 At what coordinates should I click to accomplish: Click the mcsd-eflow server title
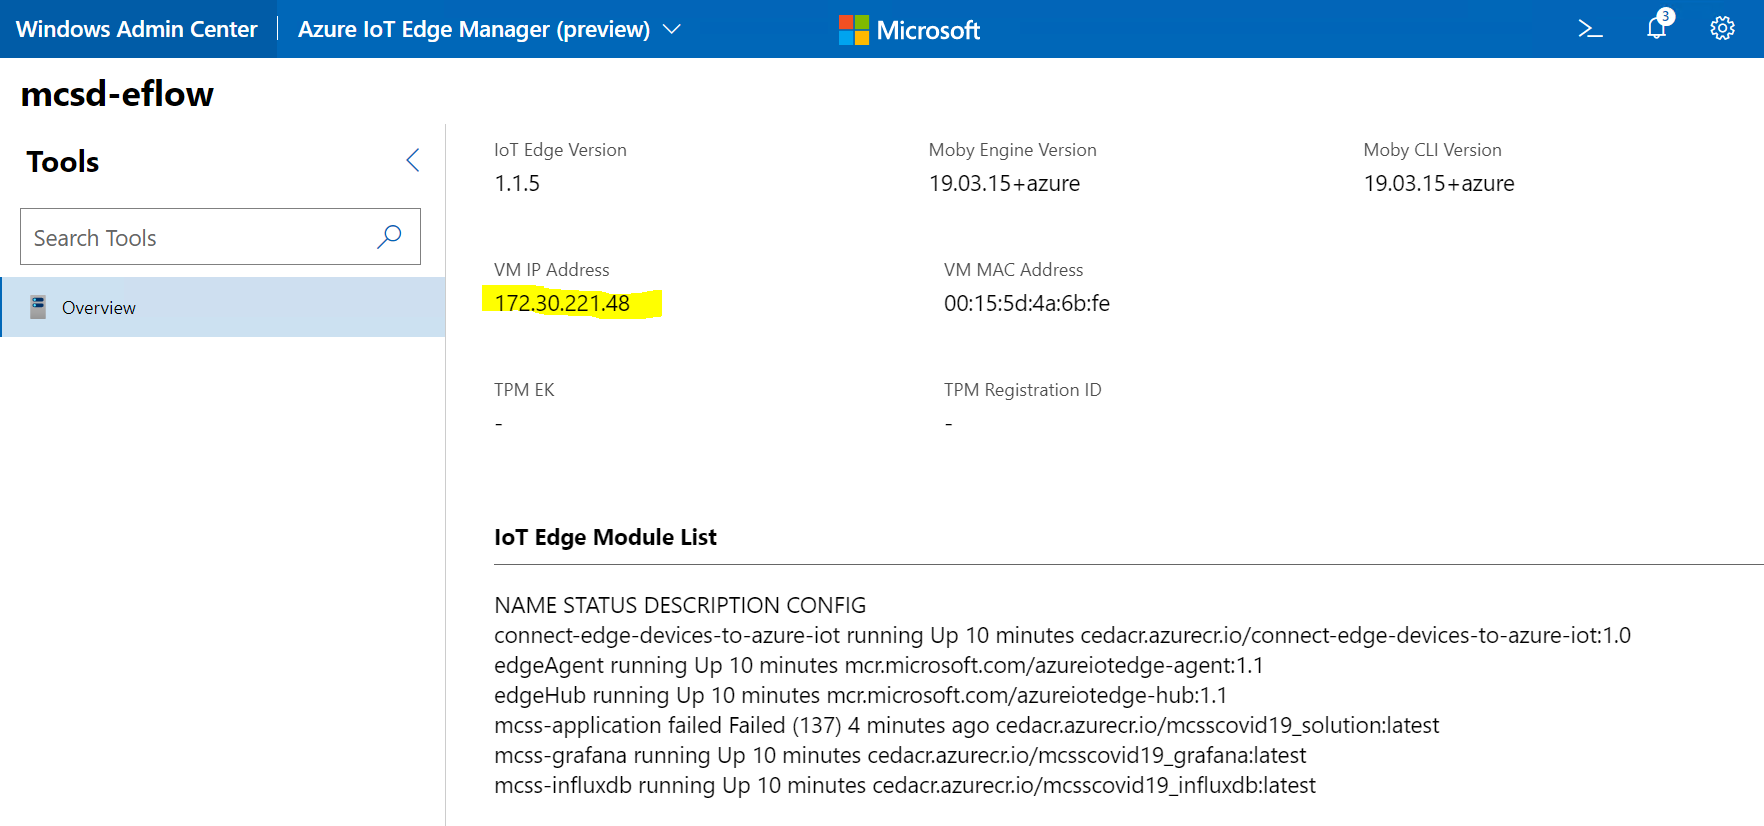click(x=117, y=94)
